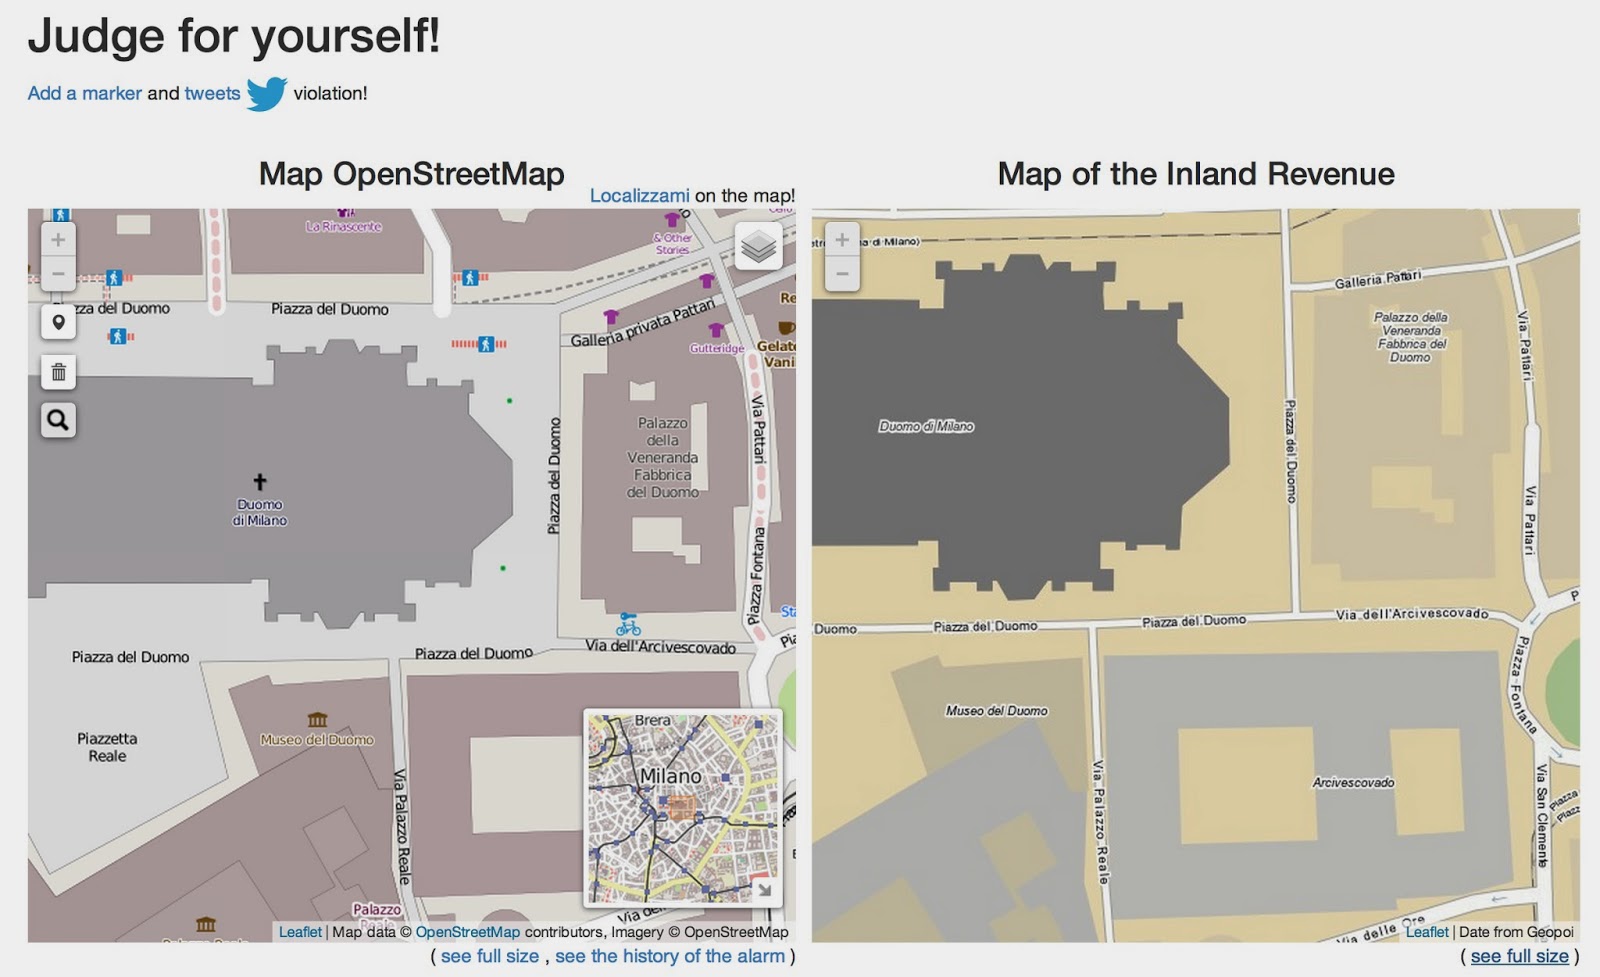Click the 'Judge for yourself!' heading
This screenshot has height=977, width=1600.
(234, 36)
